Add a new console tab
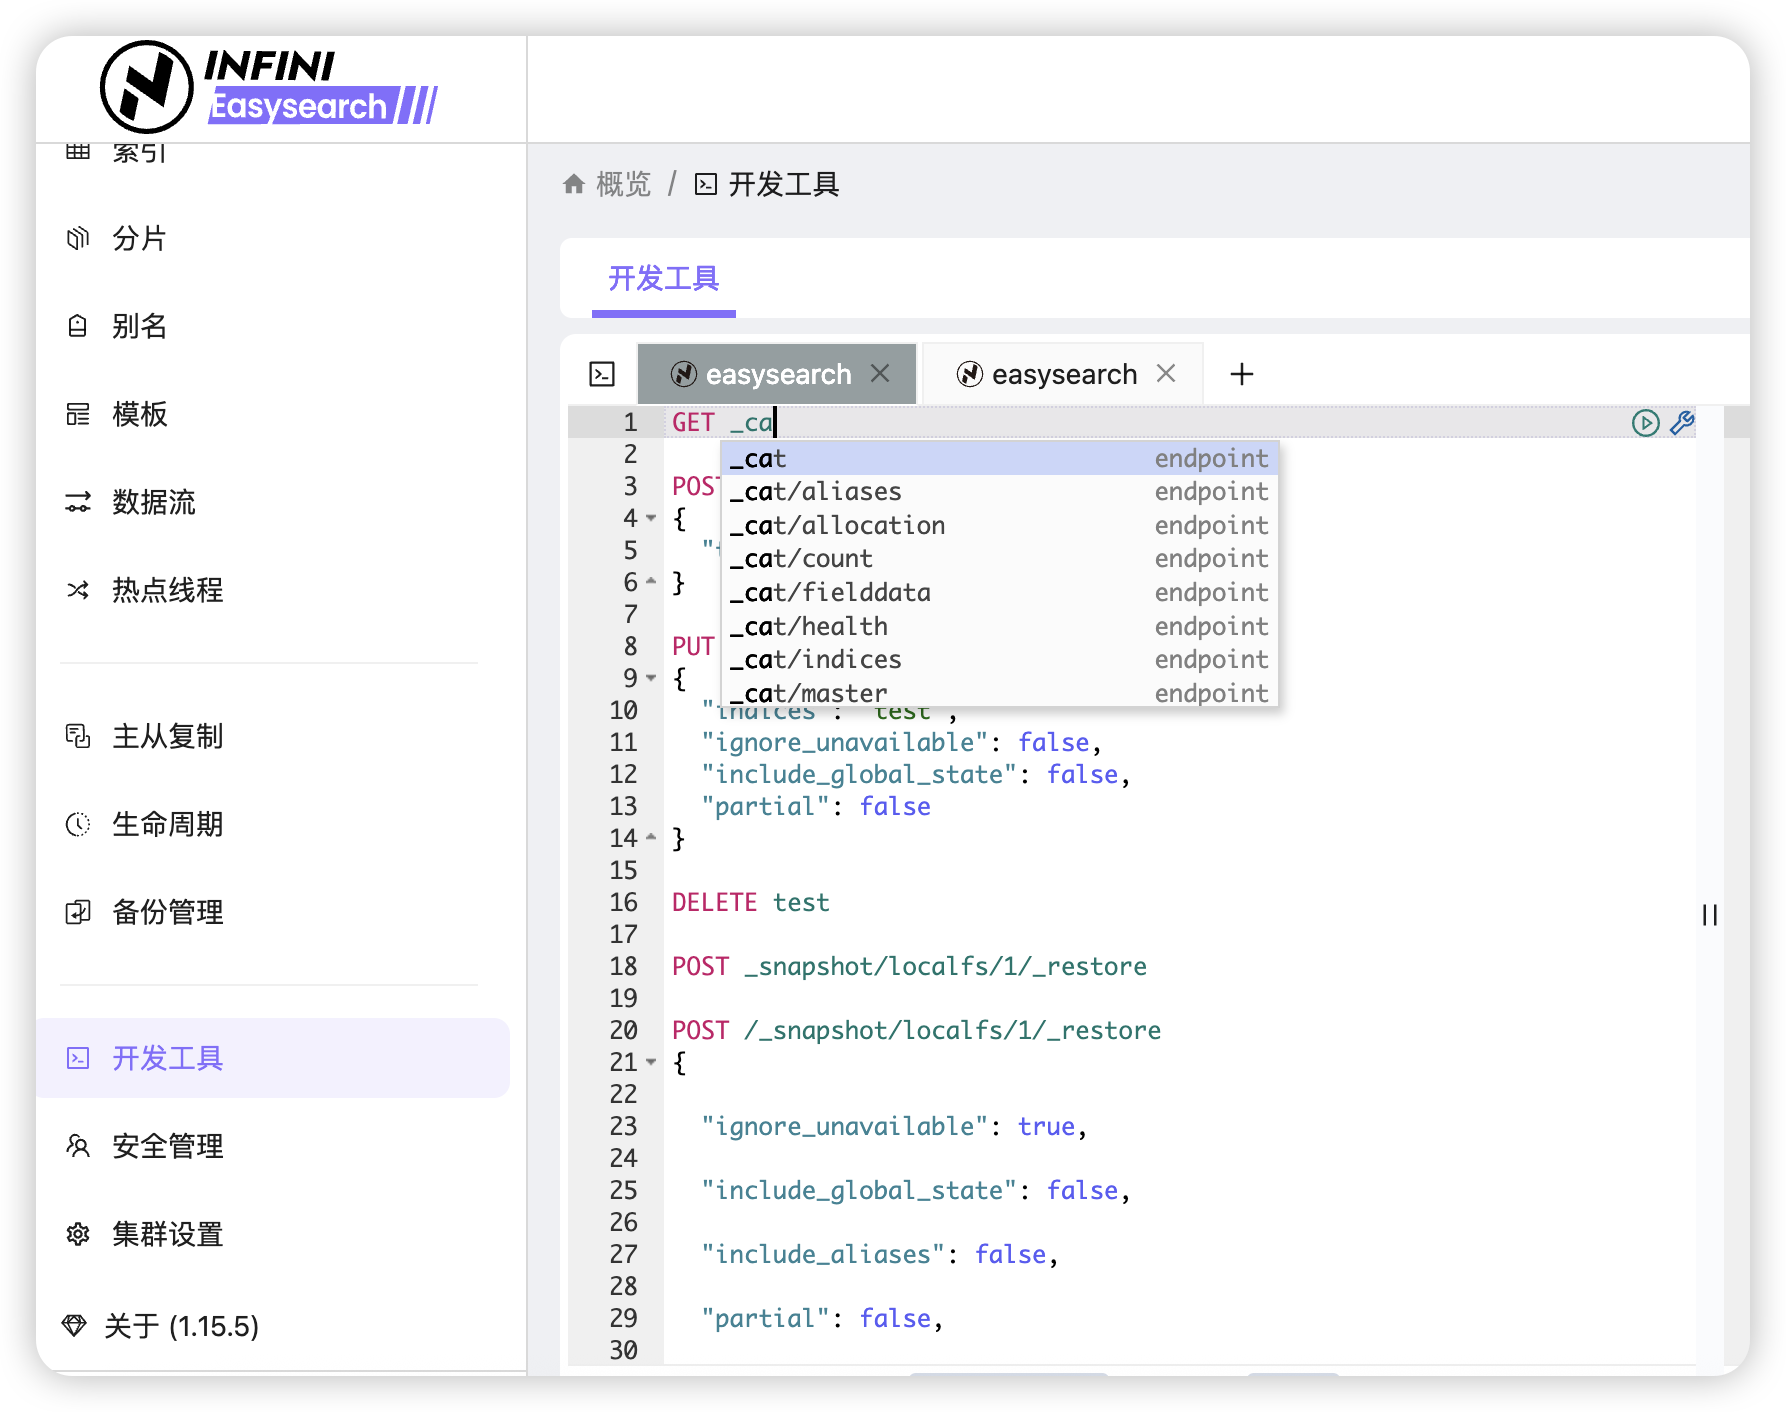Viewport: 1786px width, 1412px height. pyautogui.click(x=1242, y=374)
